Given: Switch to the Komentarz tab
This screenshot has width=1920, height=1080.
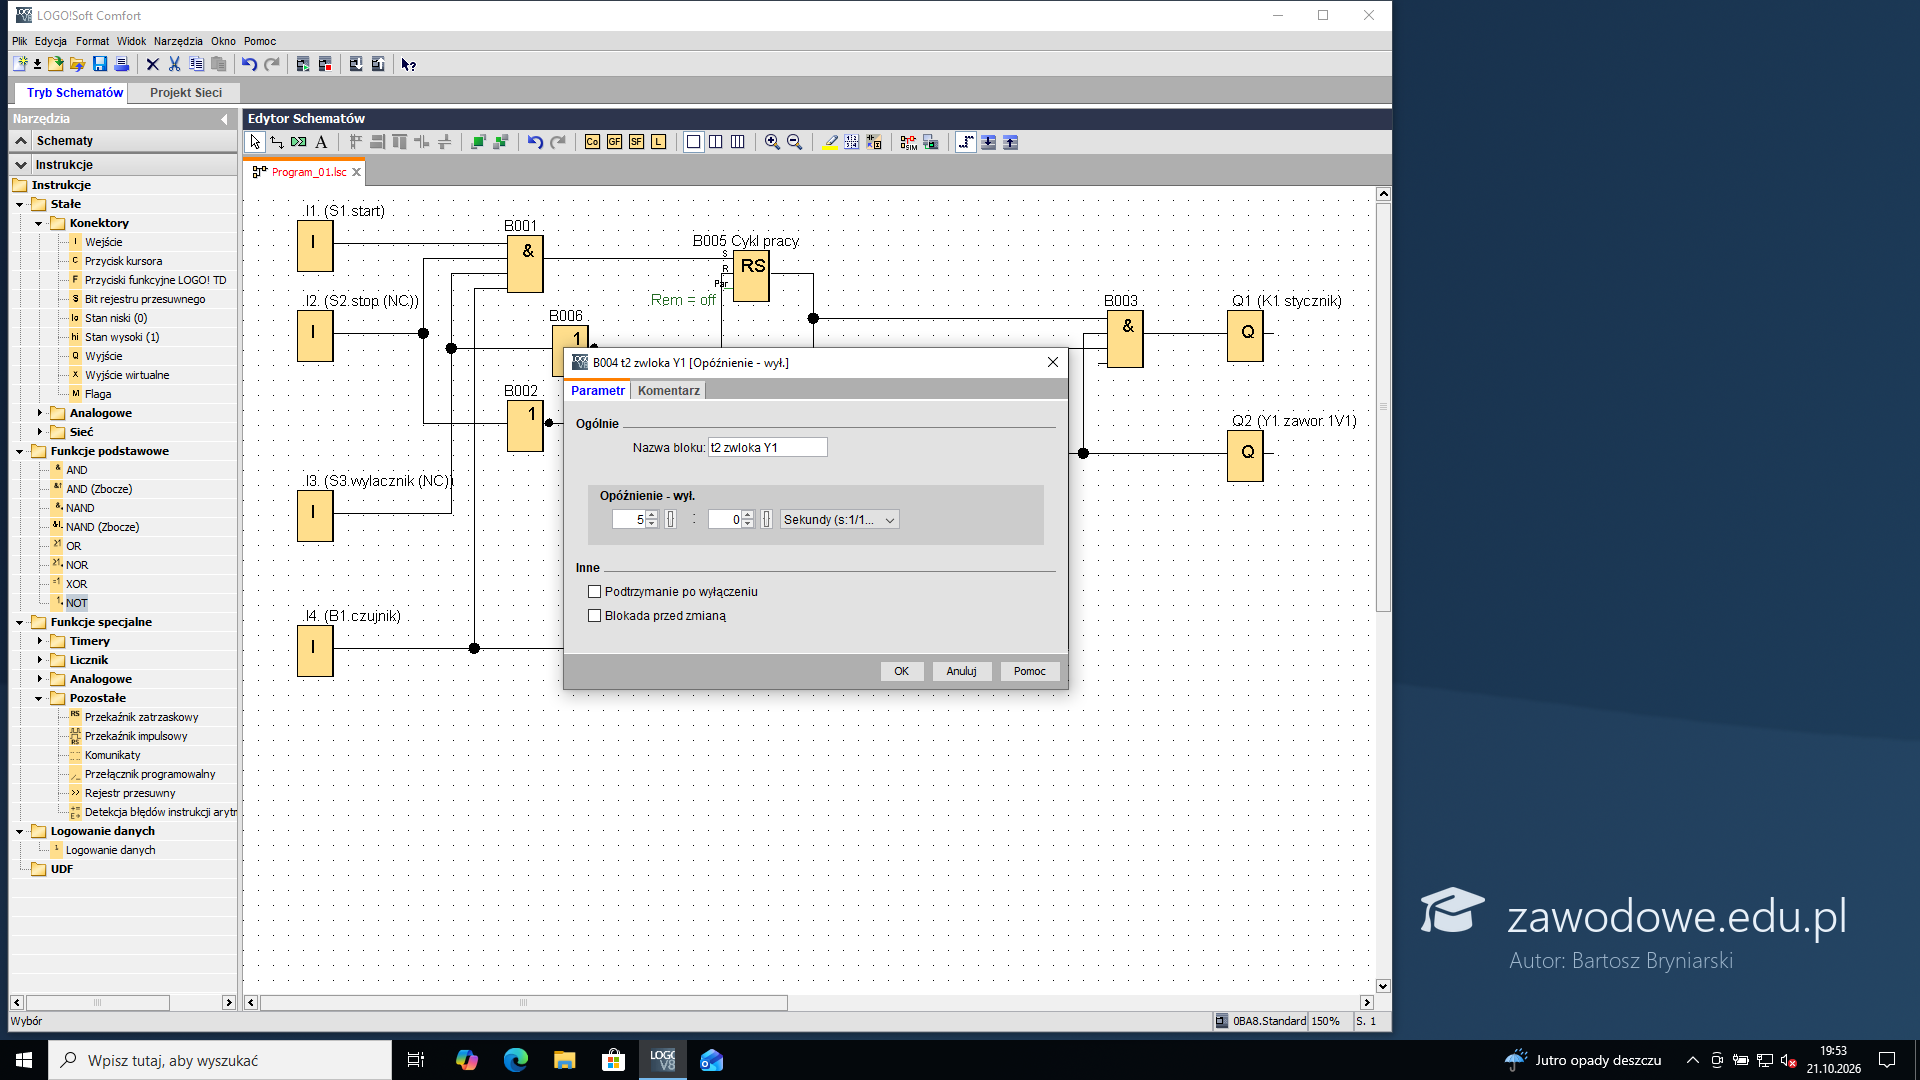Looking at the screenshot, I should coord(669,391).
